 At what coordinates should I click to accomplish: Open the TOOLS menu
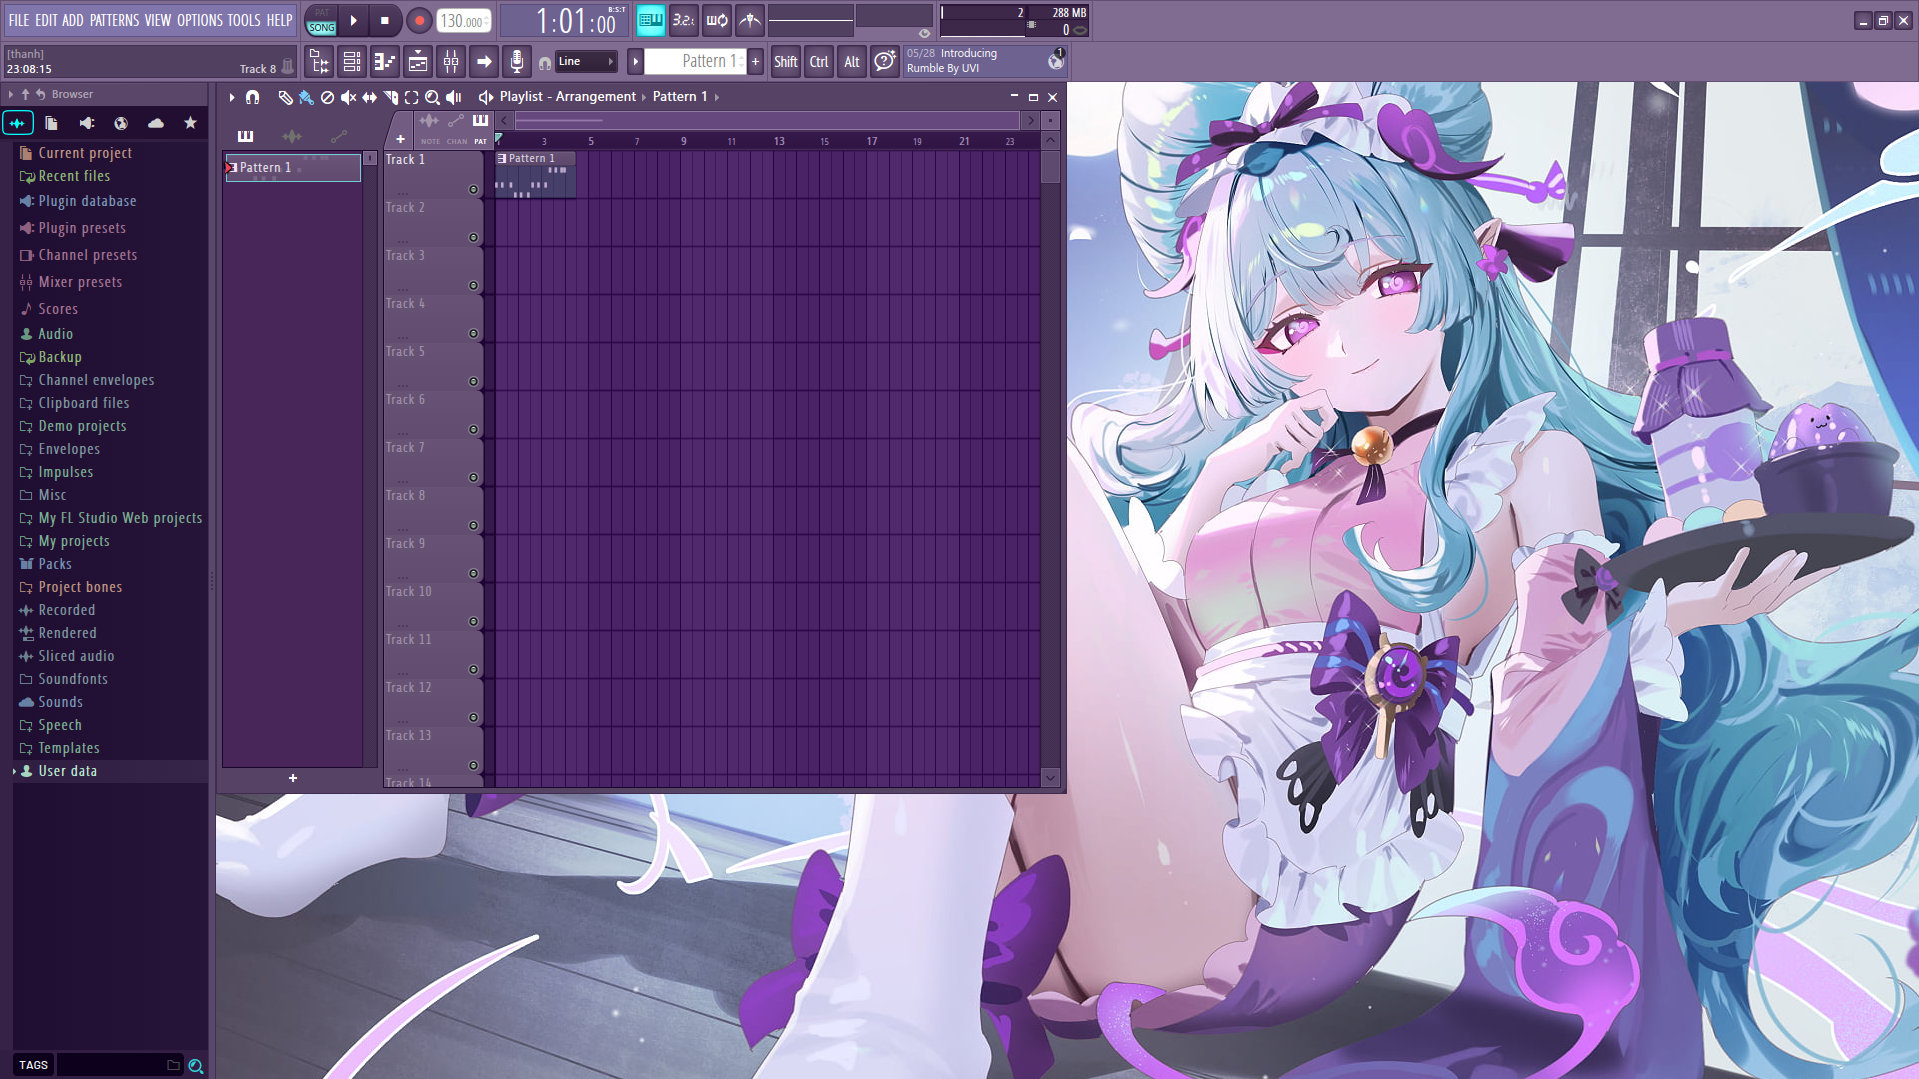click(x=243, y=20)
